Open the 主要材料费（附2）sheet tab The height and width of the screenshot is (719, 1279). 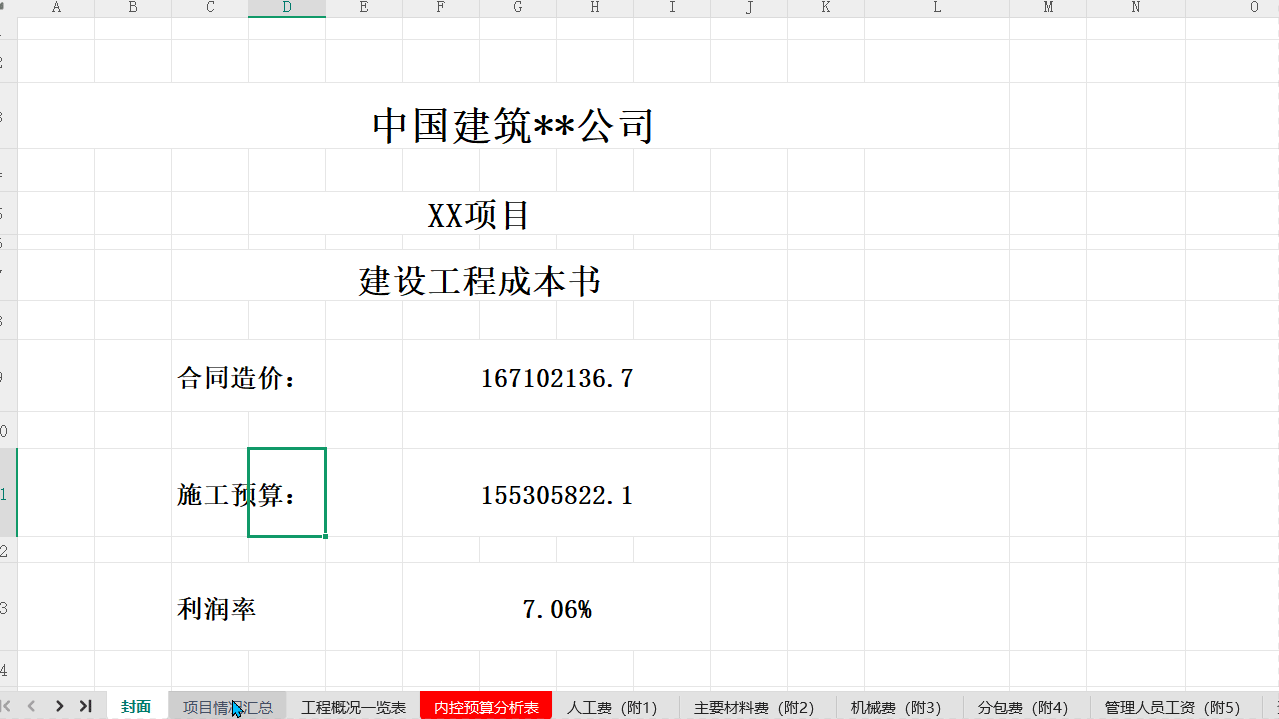pos(755,707)
